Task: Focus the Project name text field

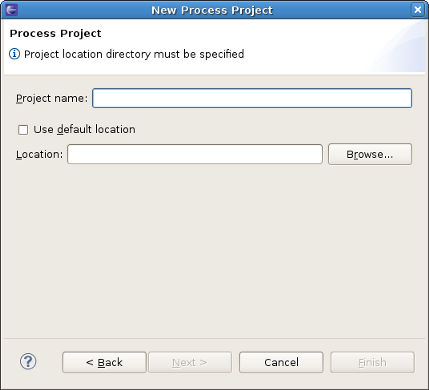Action: point(252,98)
